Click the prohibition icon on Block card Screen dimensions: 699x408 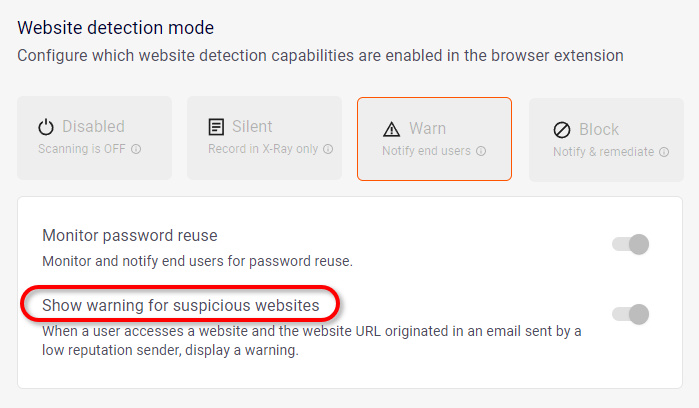pyautogui.click(x=561, y=130)
